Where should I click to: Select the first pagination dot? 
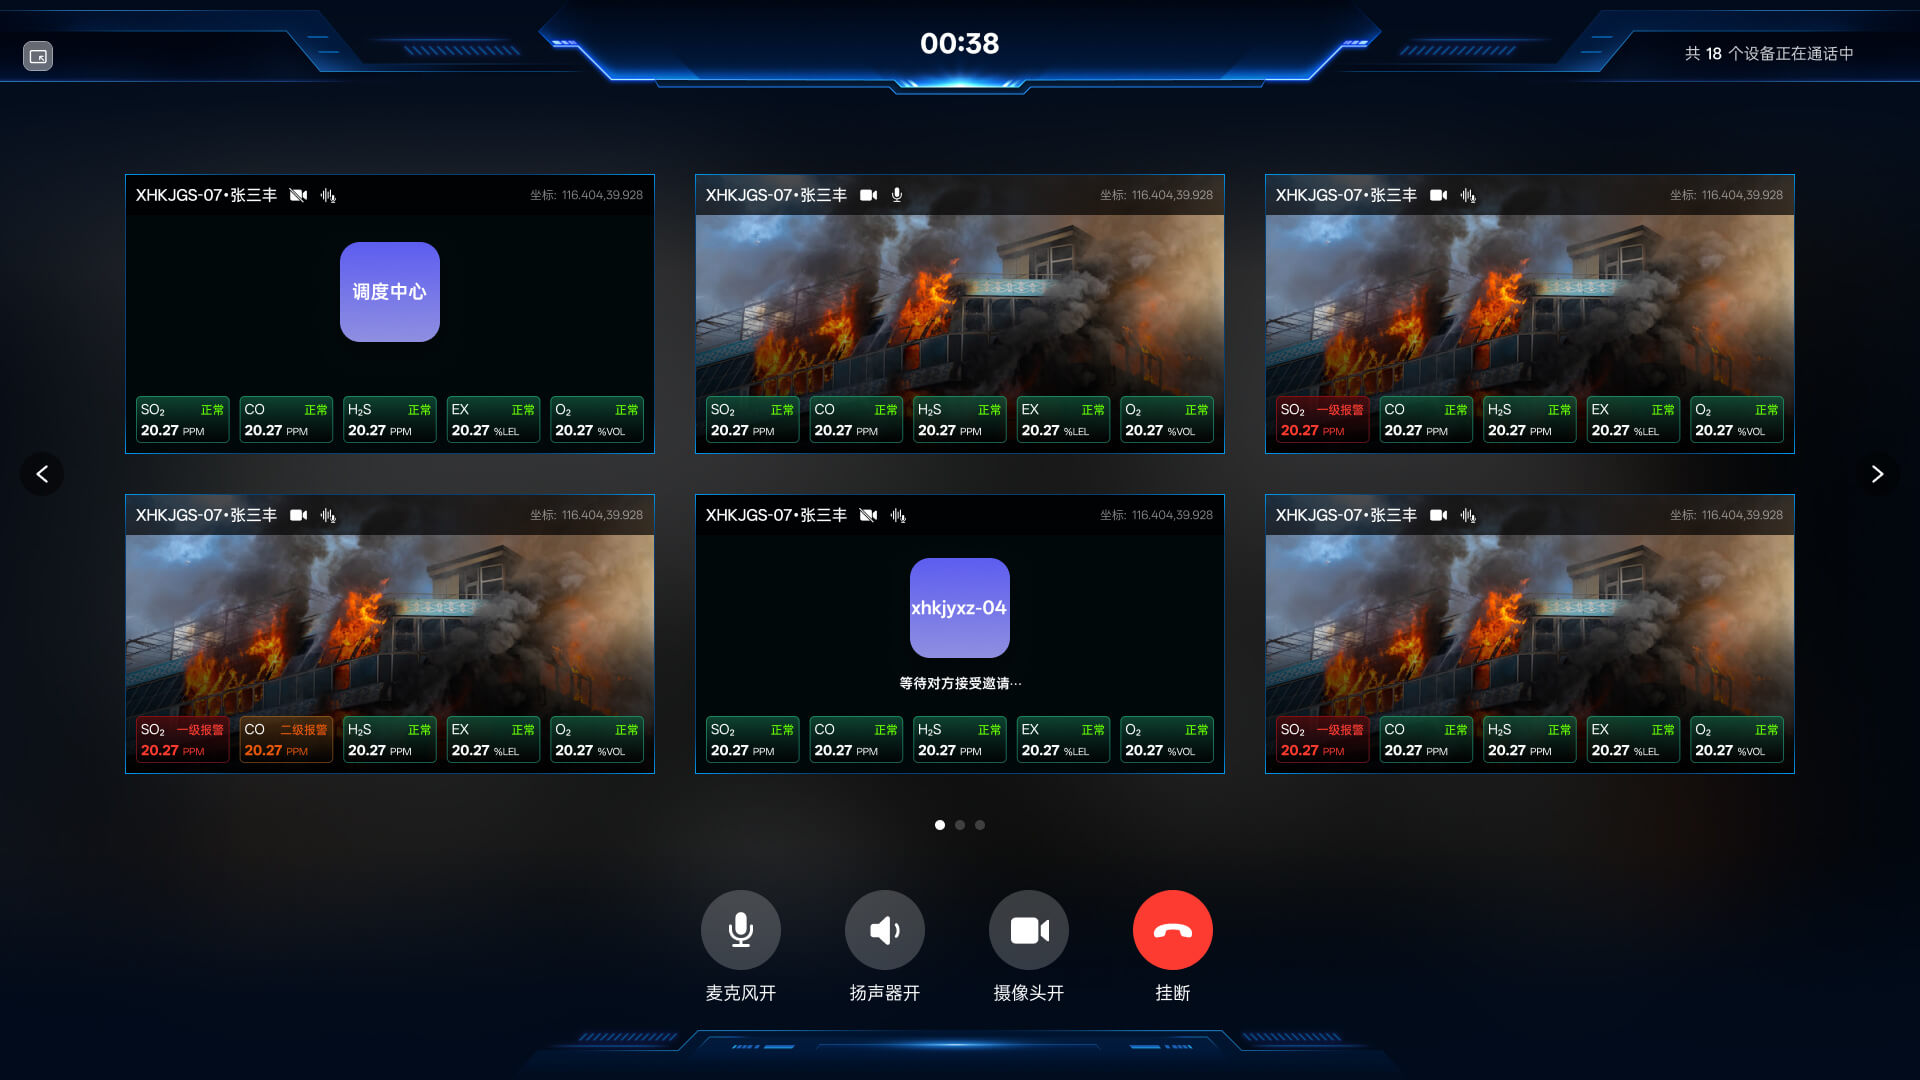pyautogui.click(x=940, y=825)
